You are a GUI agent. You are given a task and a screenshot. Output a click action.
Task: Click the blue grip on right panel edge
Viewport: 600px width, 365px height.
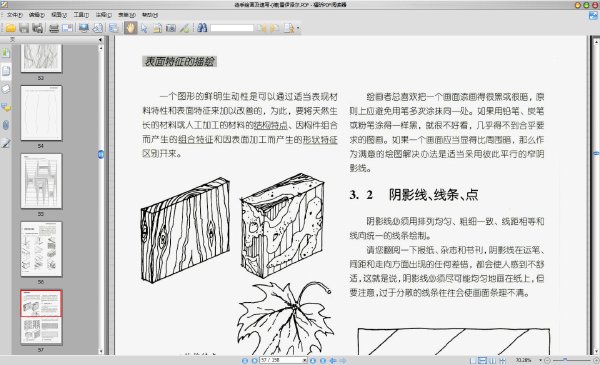596,153
